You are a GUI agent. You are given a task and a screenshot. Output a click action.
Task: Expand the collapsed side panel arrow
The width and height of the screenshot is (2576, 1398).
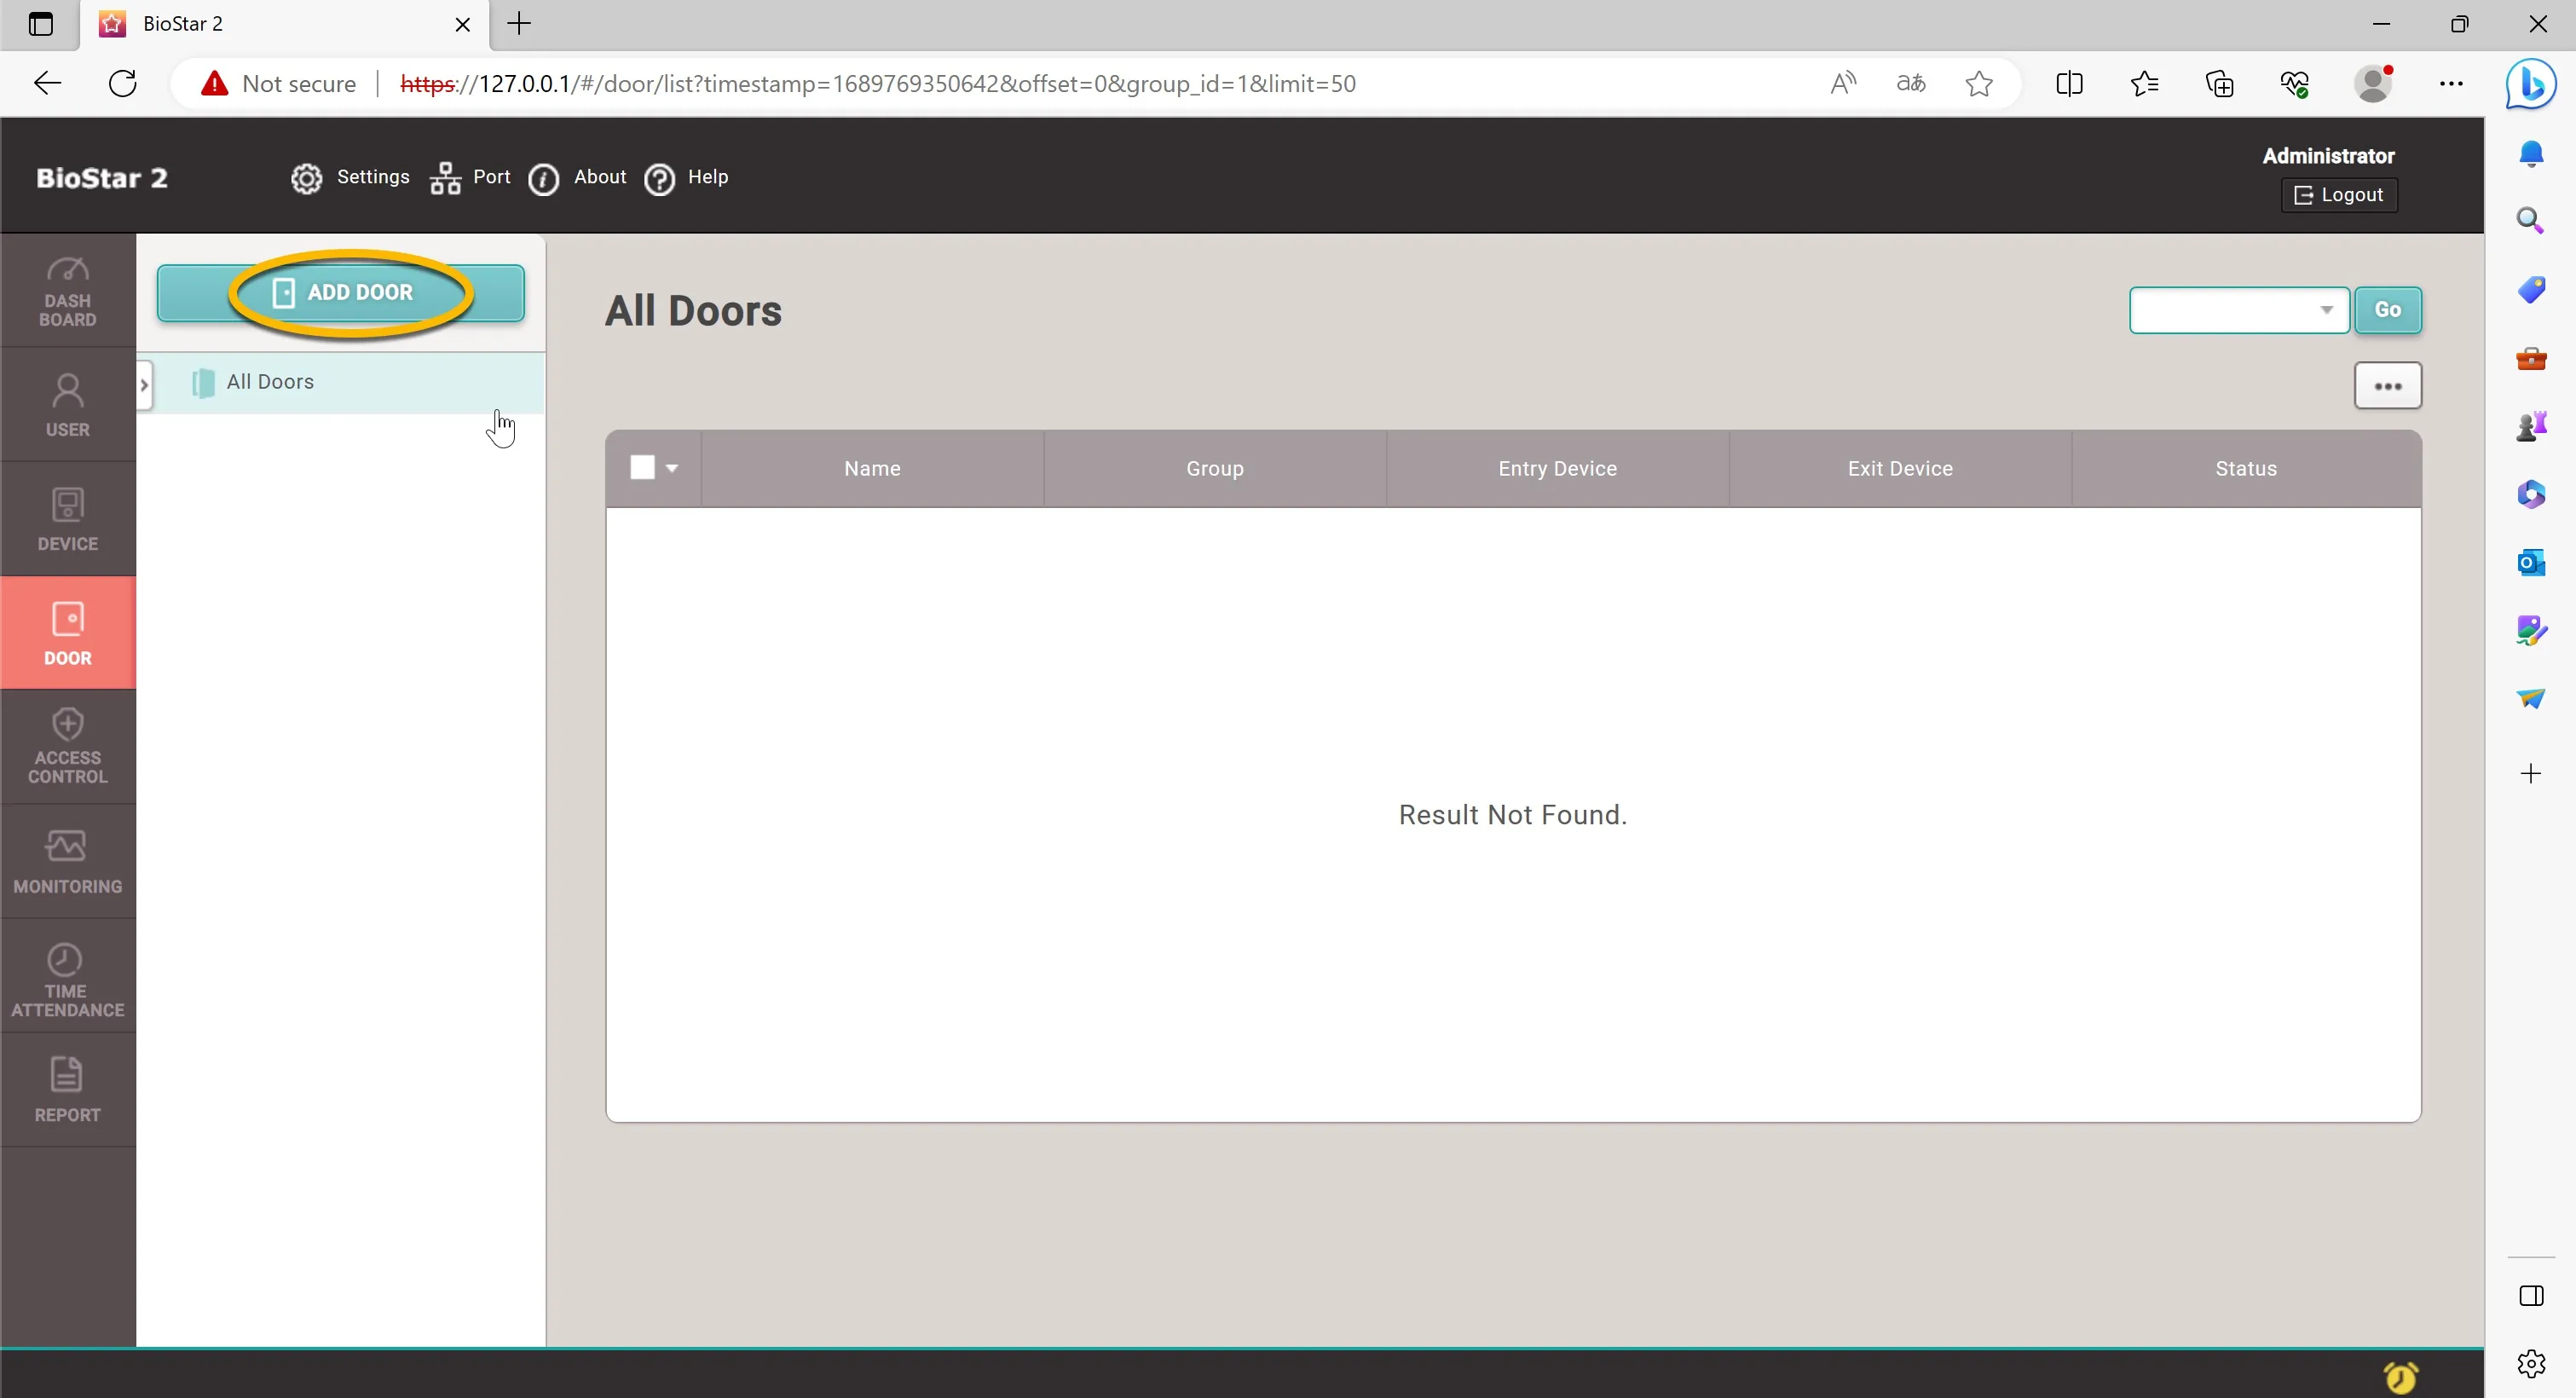[144, 385]
